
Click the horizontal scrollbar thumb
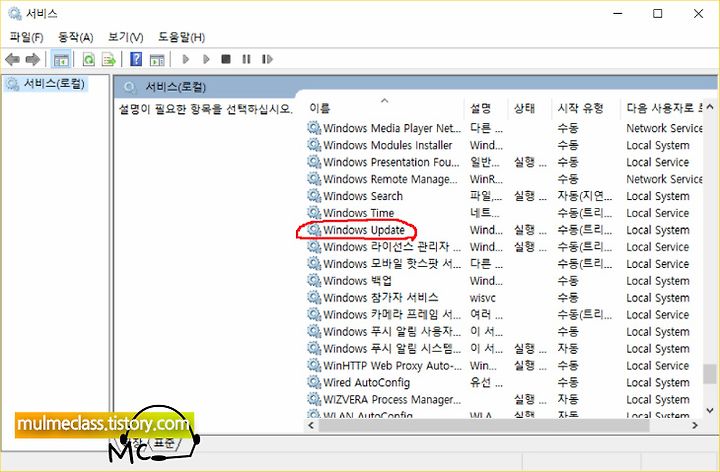click(484, 426)
